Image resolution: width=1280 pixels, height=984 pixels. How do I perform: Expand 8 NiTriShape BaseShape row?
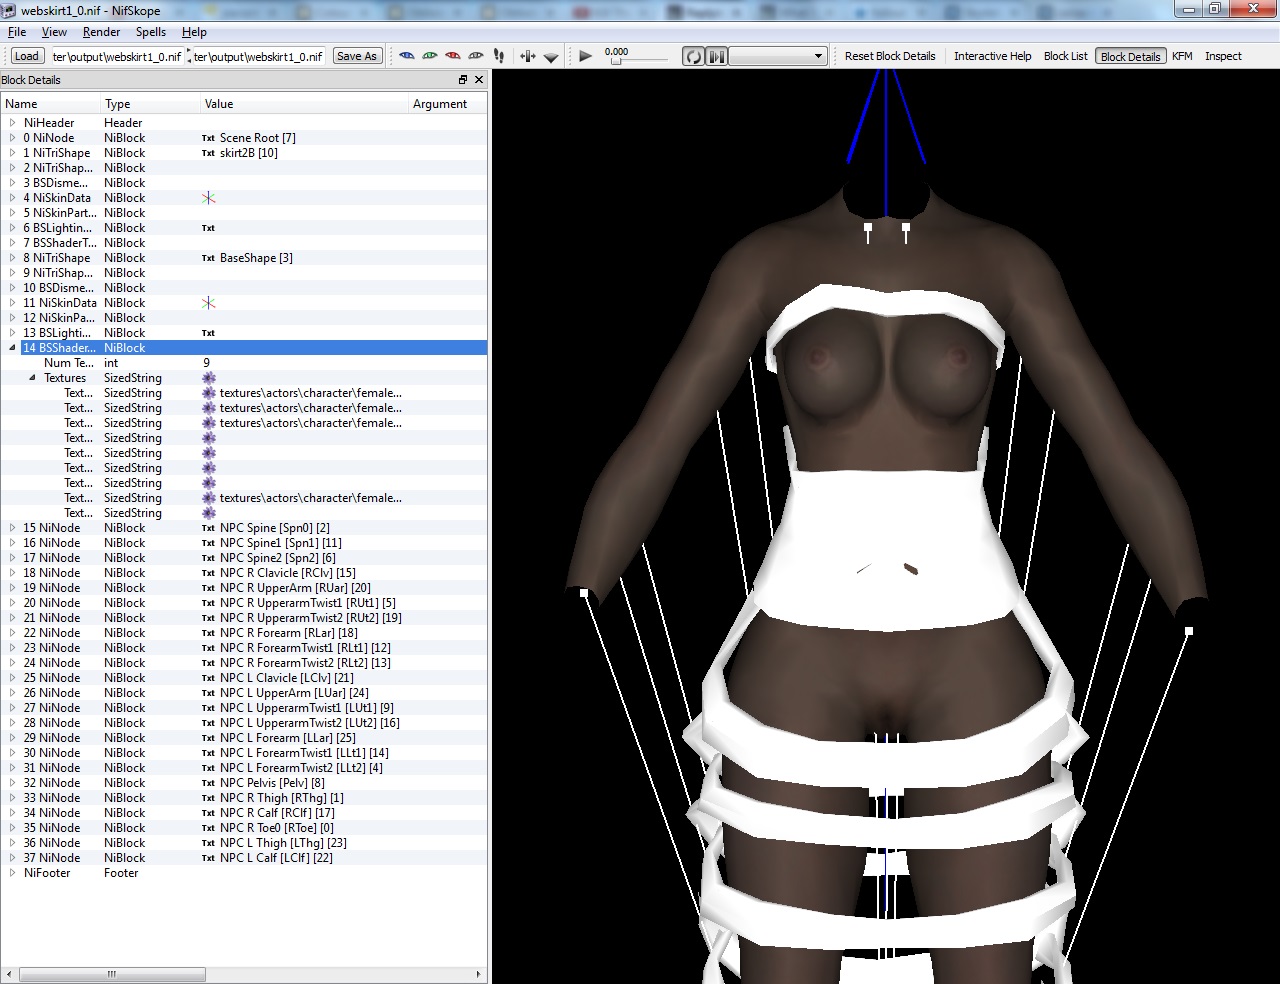[12, 258]
